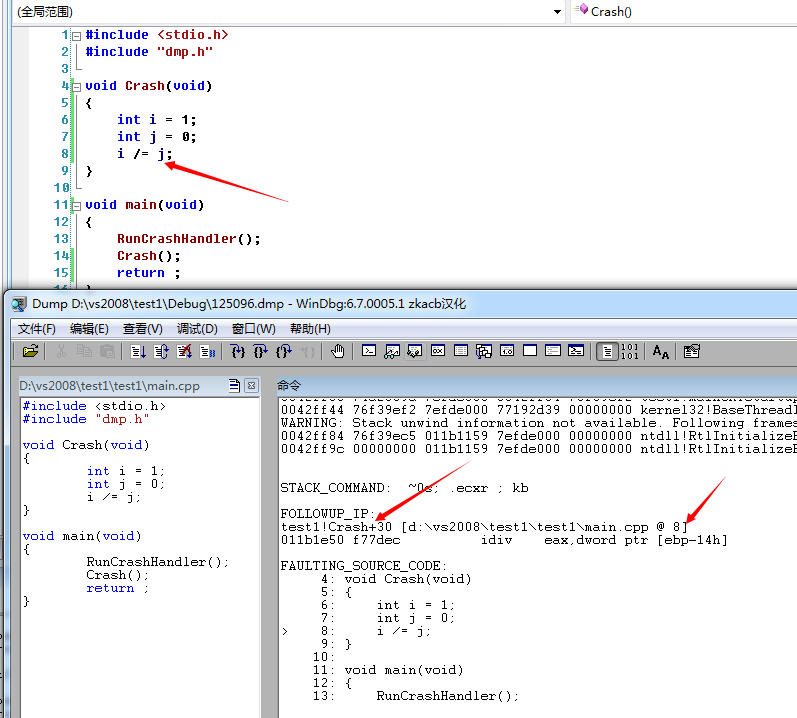Open the Registers window toolbar icon
The image size is (797, 718).
coord(438,351)
